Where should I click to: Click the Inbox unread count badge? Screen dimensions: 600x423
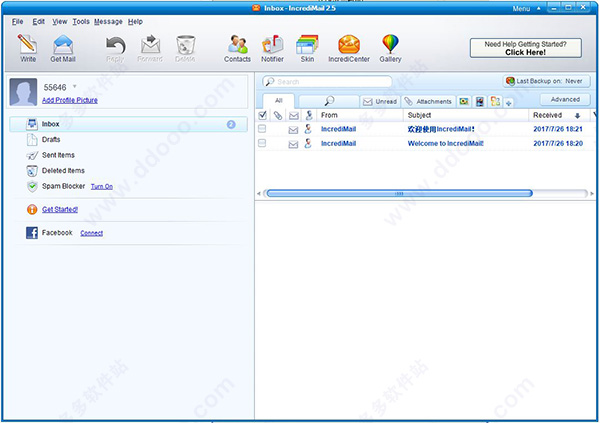231,124
